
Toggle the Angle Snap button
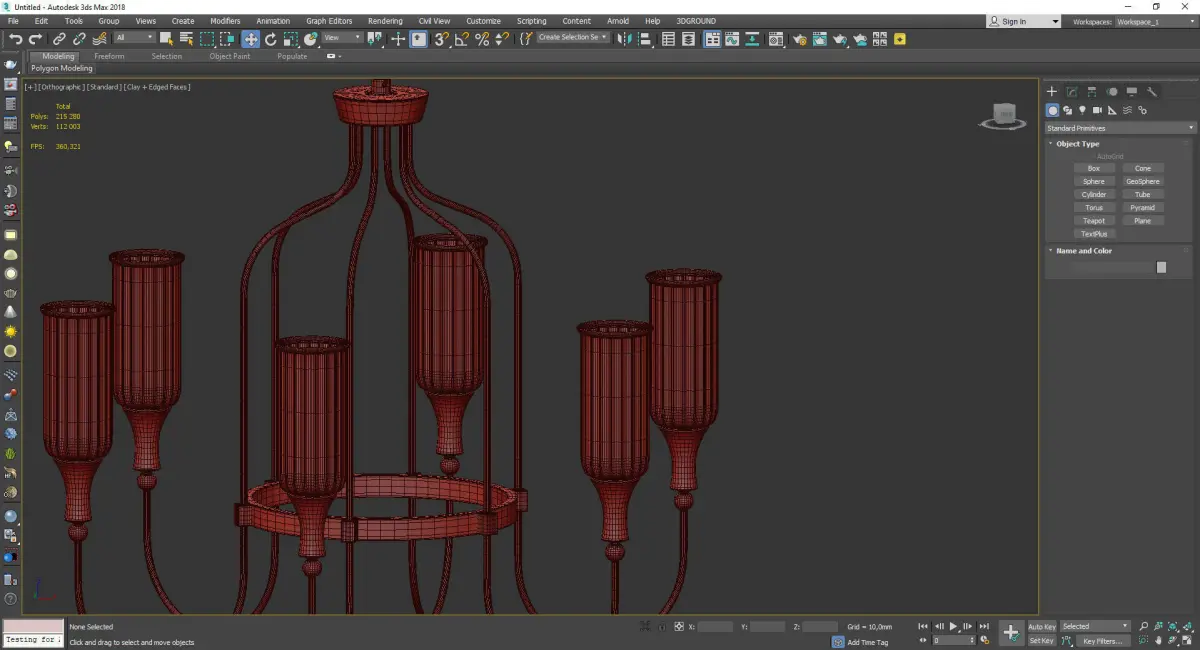[461, 39]
